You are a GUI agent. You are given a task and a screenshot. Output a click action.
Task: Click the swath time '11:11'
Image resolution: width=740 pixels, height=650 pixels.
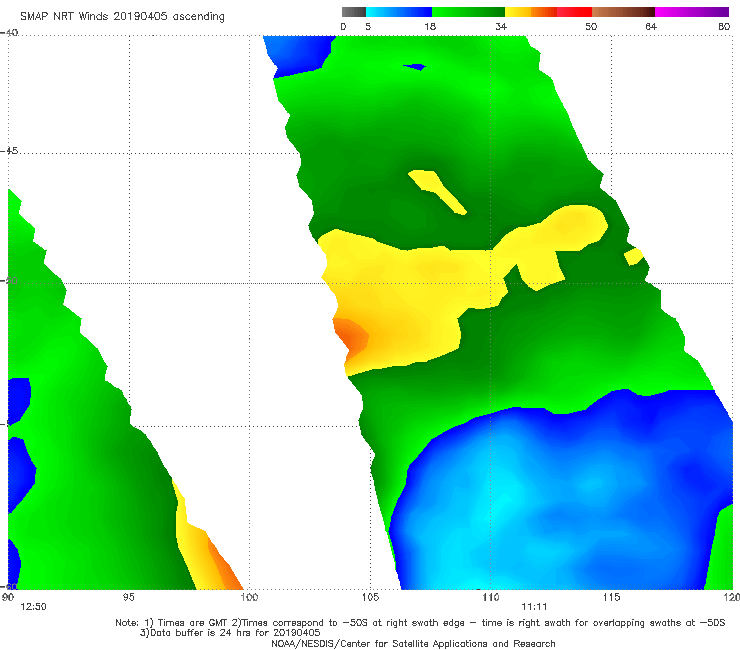click(534, 607)
